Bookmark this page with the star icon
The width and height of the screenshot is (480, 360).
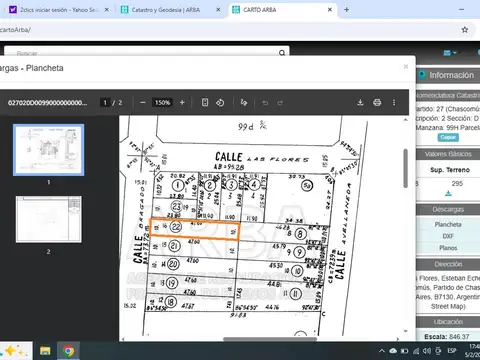[465, 30]
